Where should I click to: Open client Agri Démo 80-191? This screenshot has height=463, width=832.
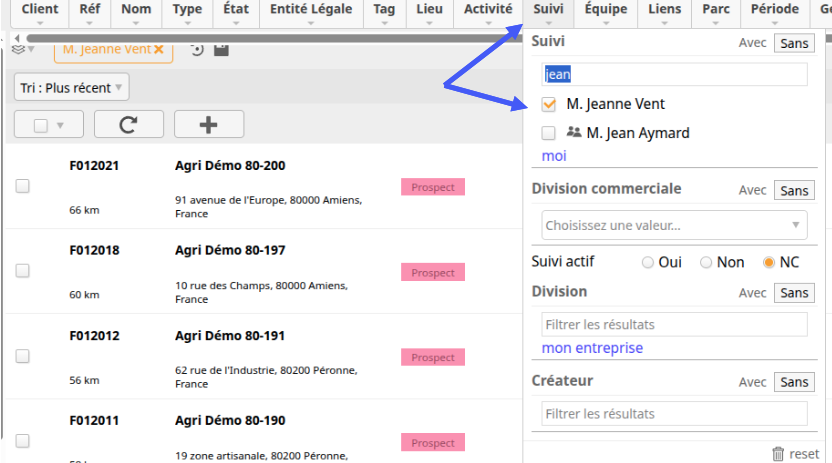click(x=230, y=336)
